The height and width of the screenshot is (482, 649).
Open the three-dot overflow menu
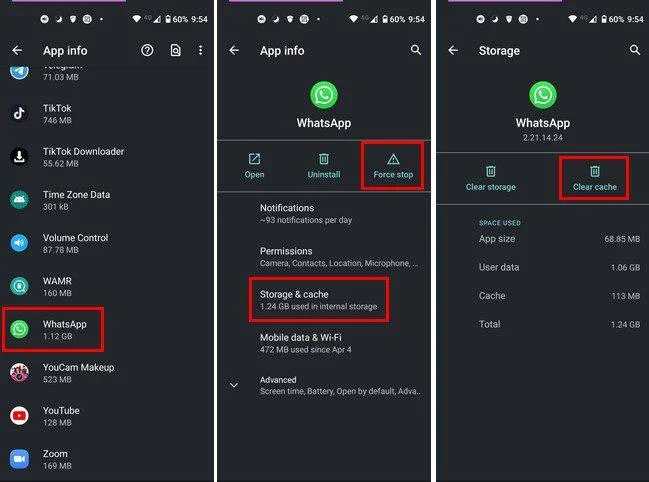(200, 50)
